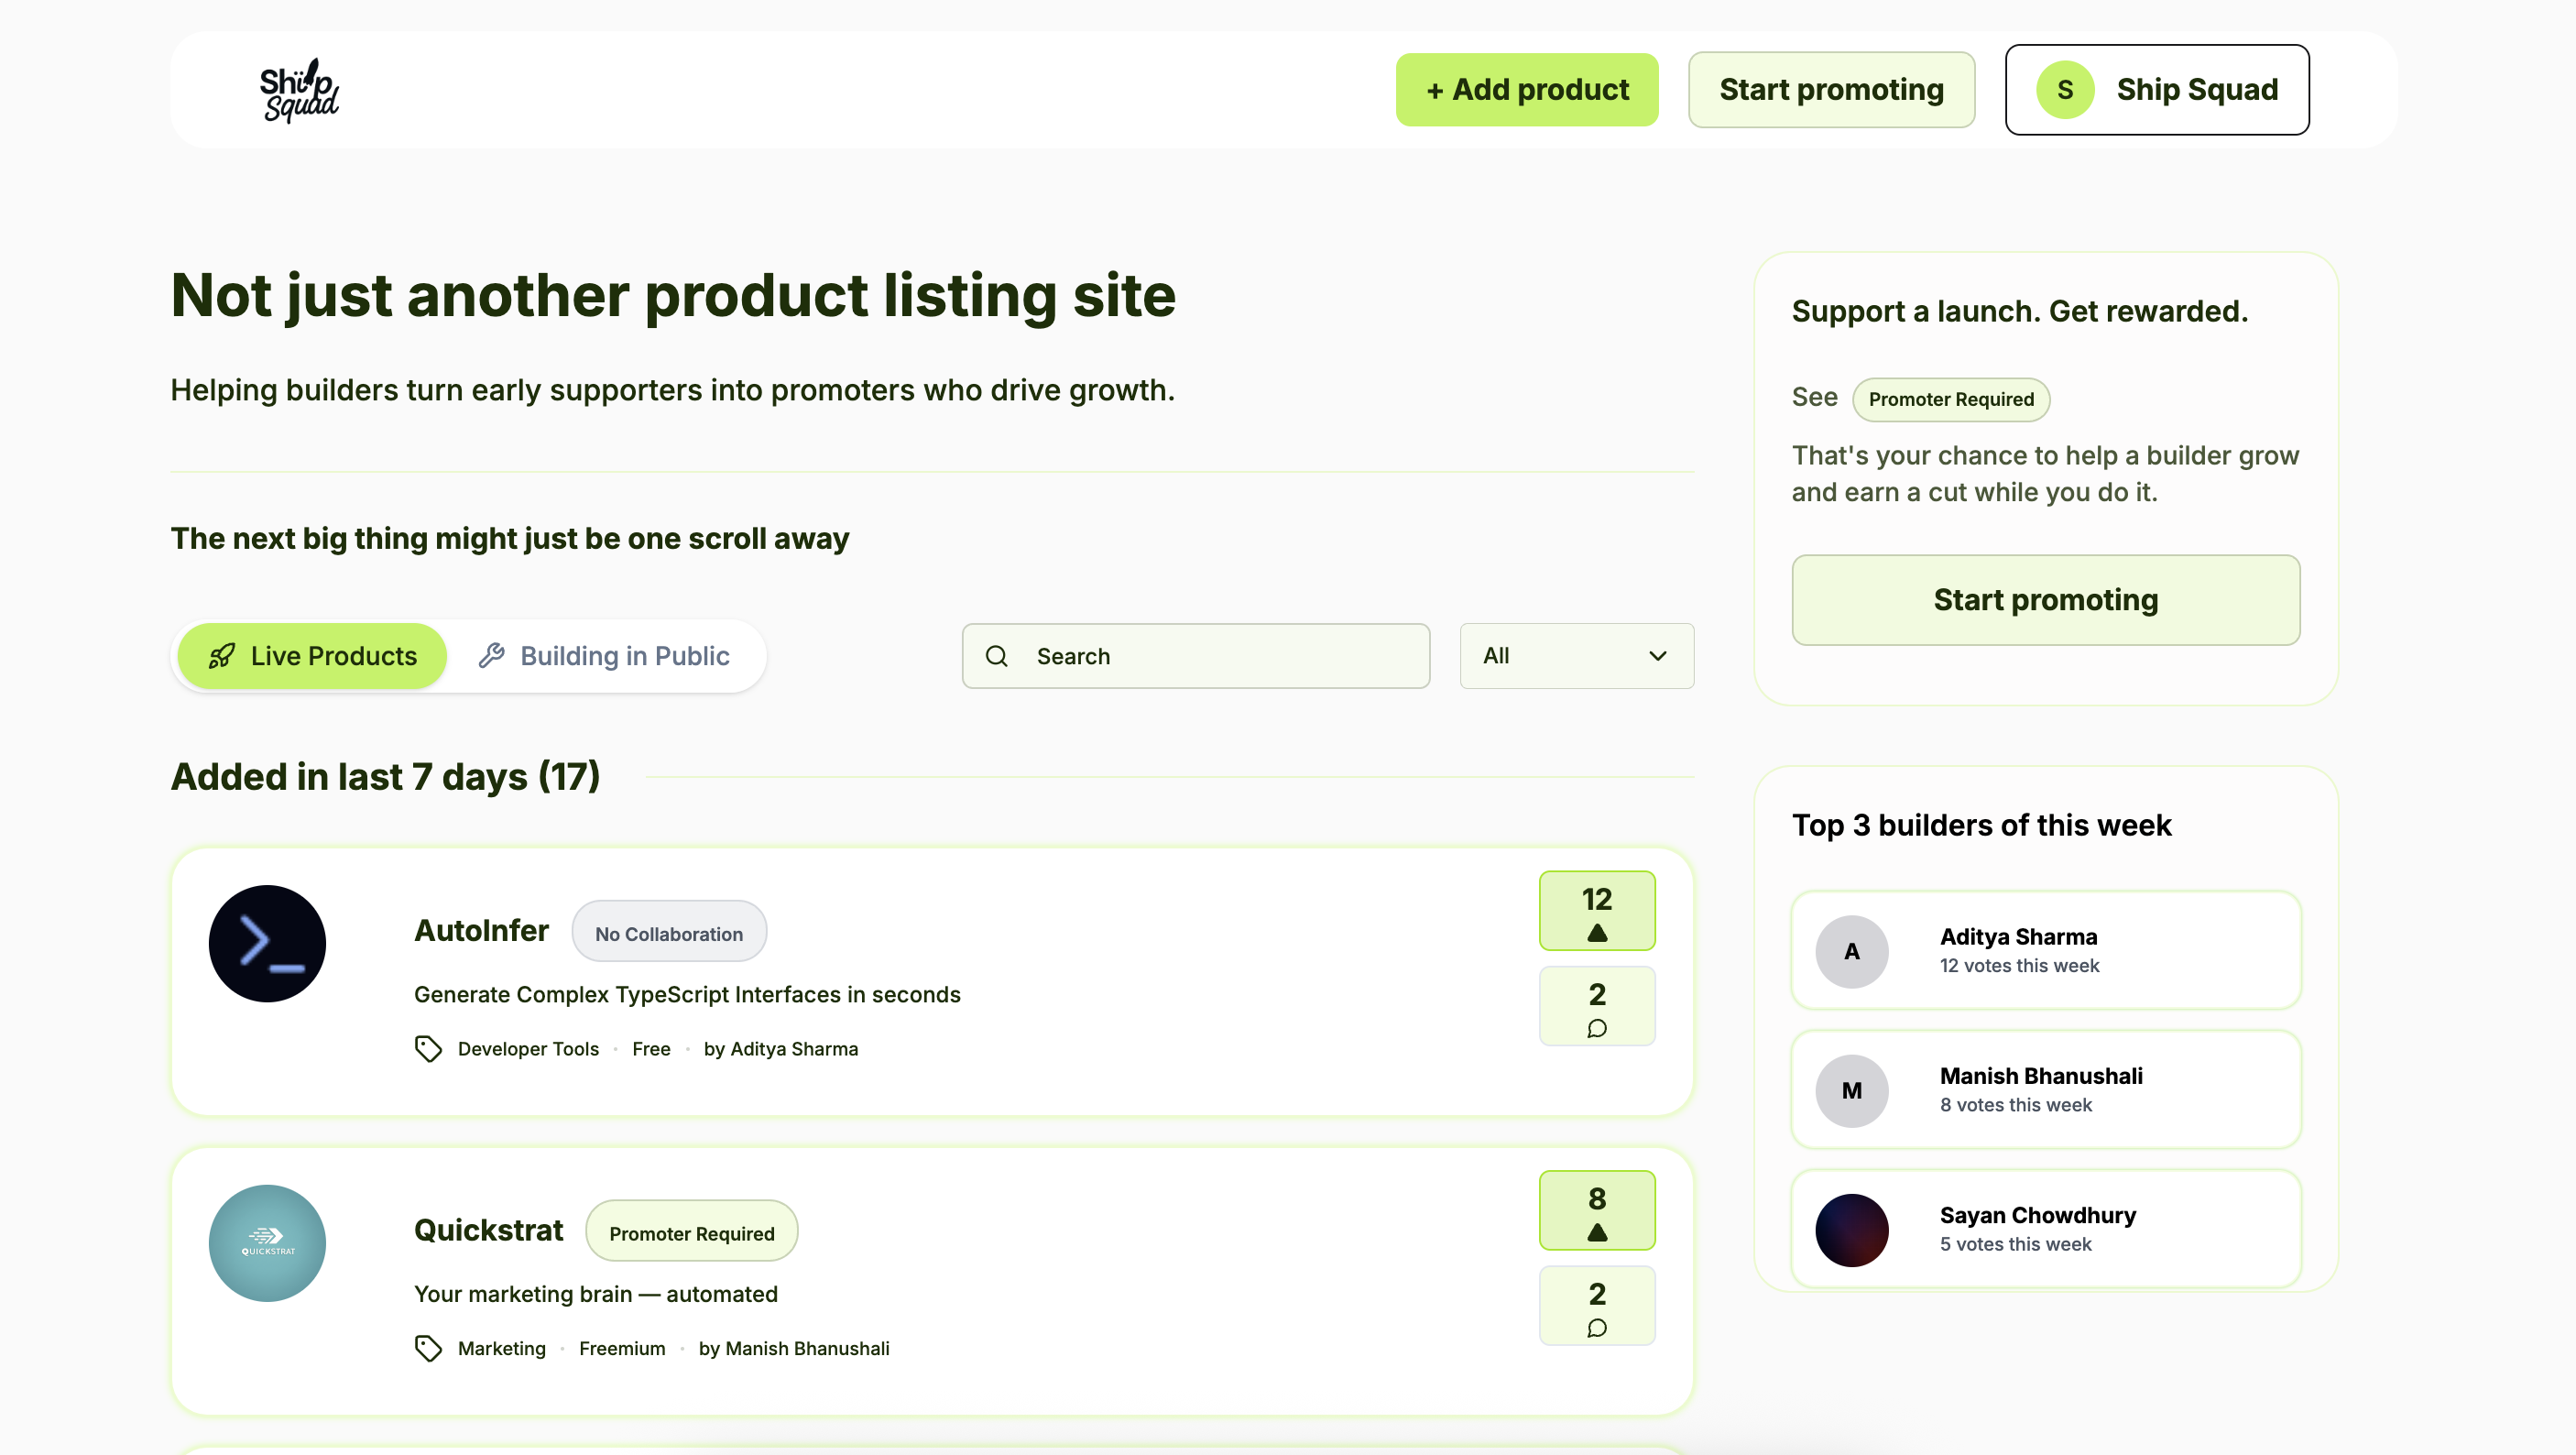Open Quickstrat comments bubble

point(1596,1306)
